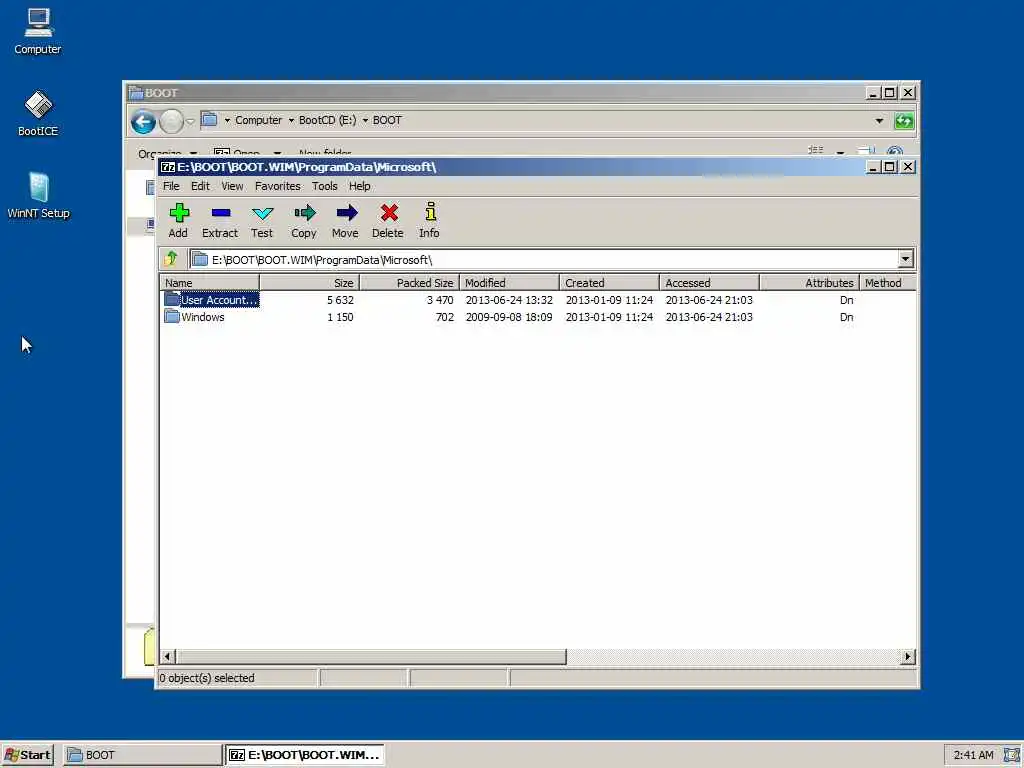Select the Copy toolbar icon

[304, 220]
